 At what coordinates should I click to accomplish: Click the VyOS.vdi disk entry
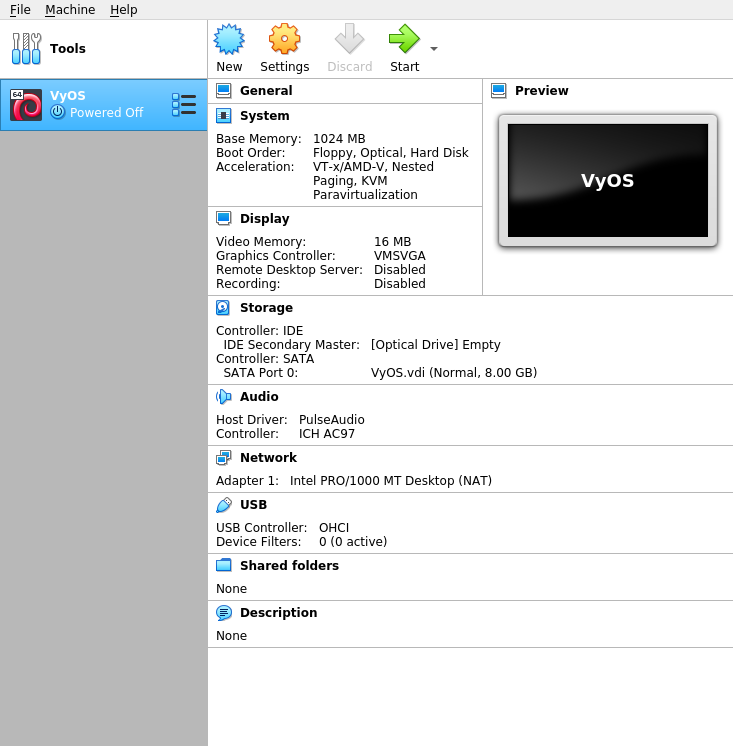pyautogui.click(x=454, y=373)
